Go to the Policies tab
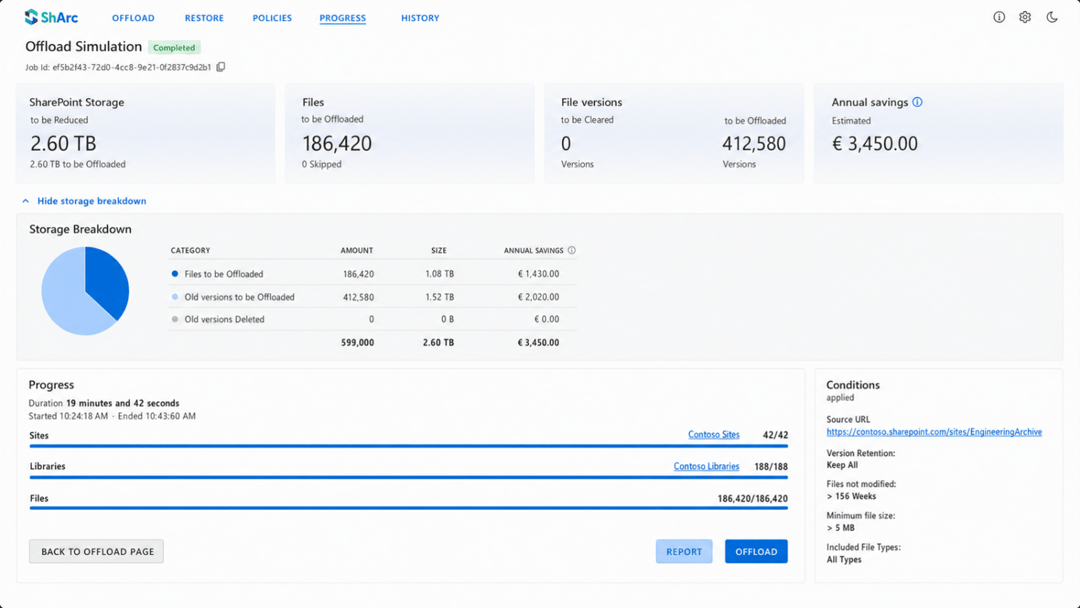Viewport: 1080px width, 608px height. [x=272, y=18]
